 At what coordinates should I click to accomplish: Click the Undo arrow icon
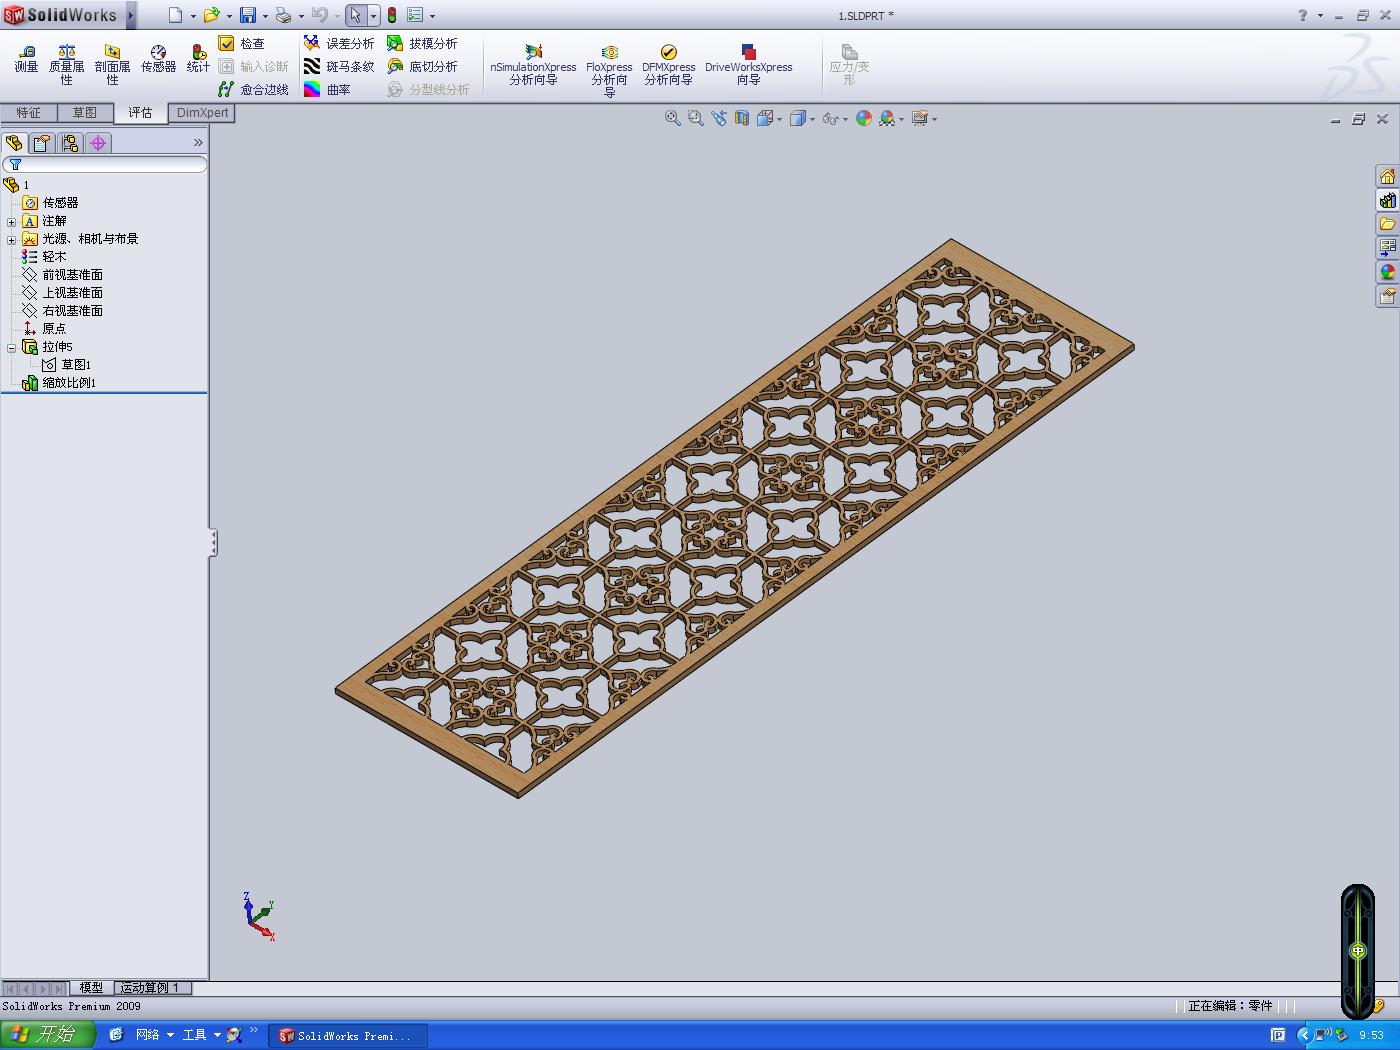(319, 15)
